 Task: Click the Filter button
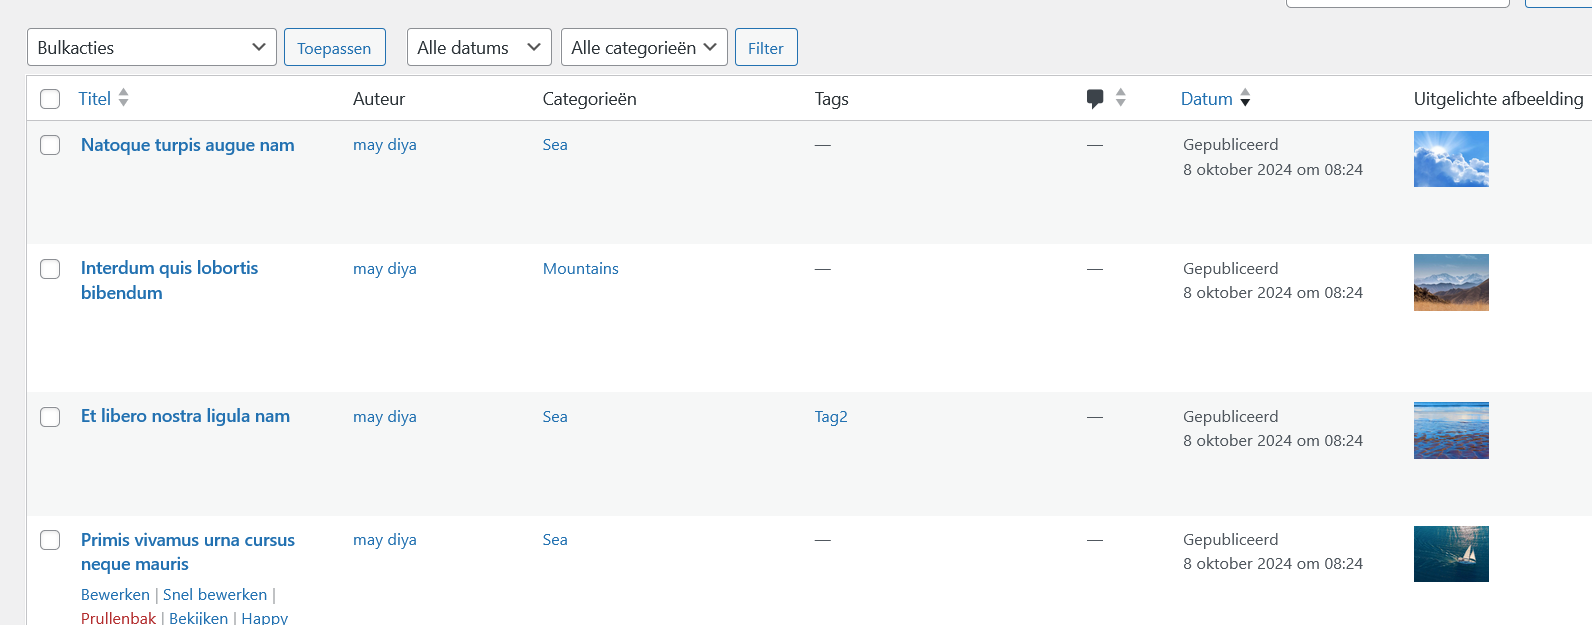pyautogui.click(x=766, y=47)
